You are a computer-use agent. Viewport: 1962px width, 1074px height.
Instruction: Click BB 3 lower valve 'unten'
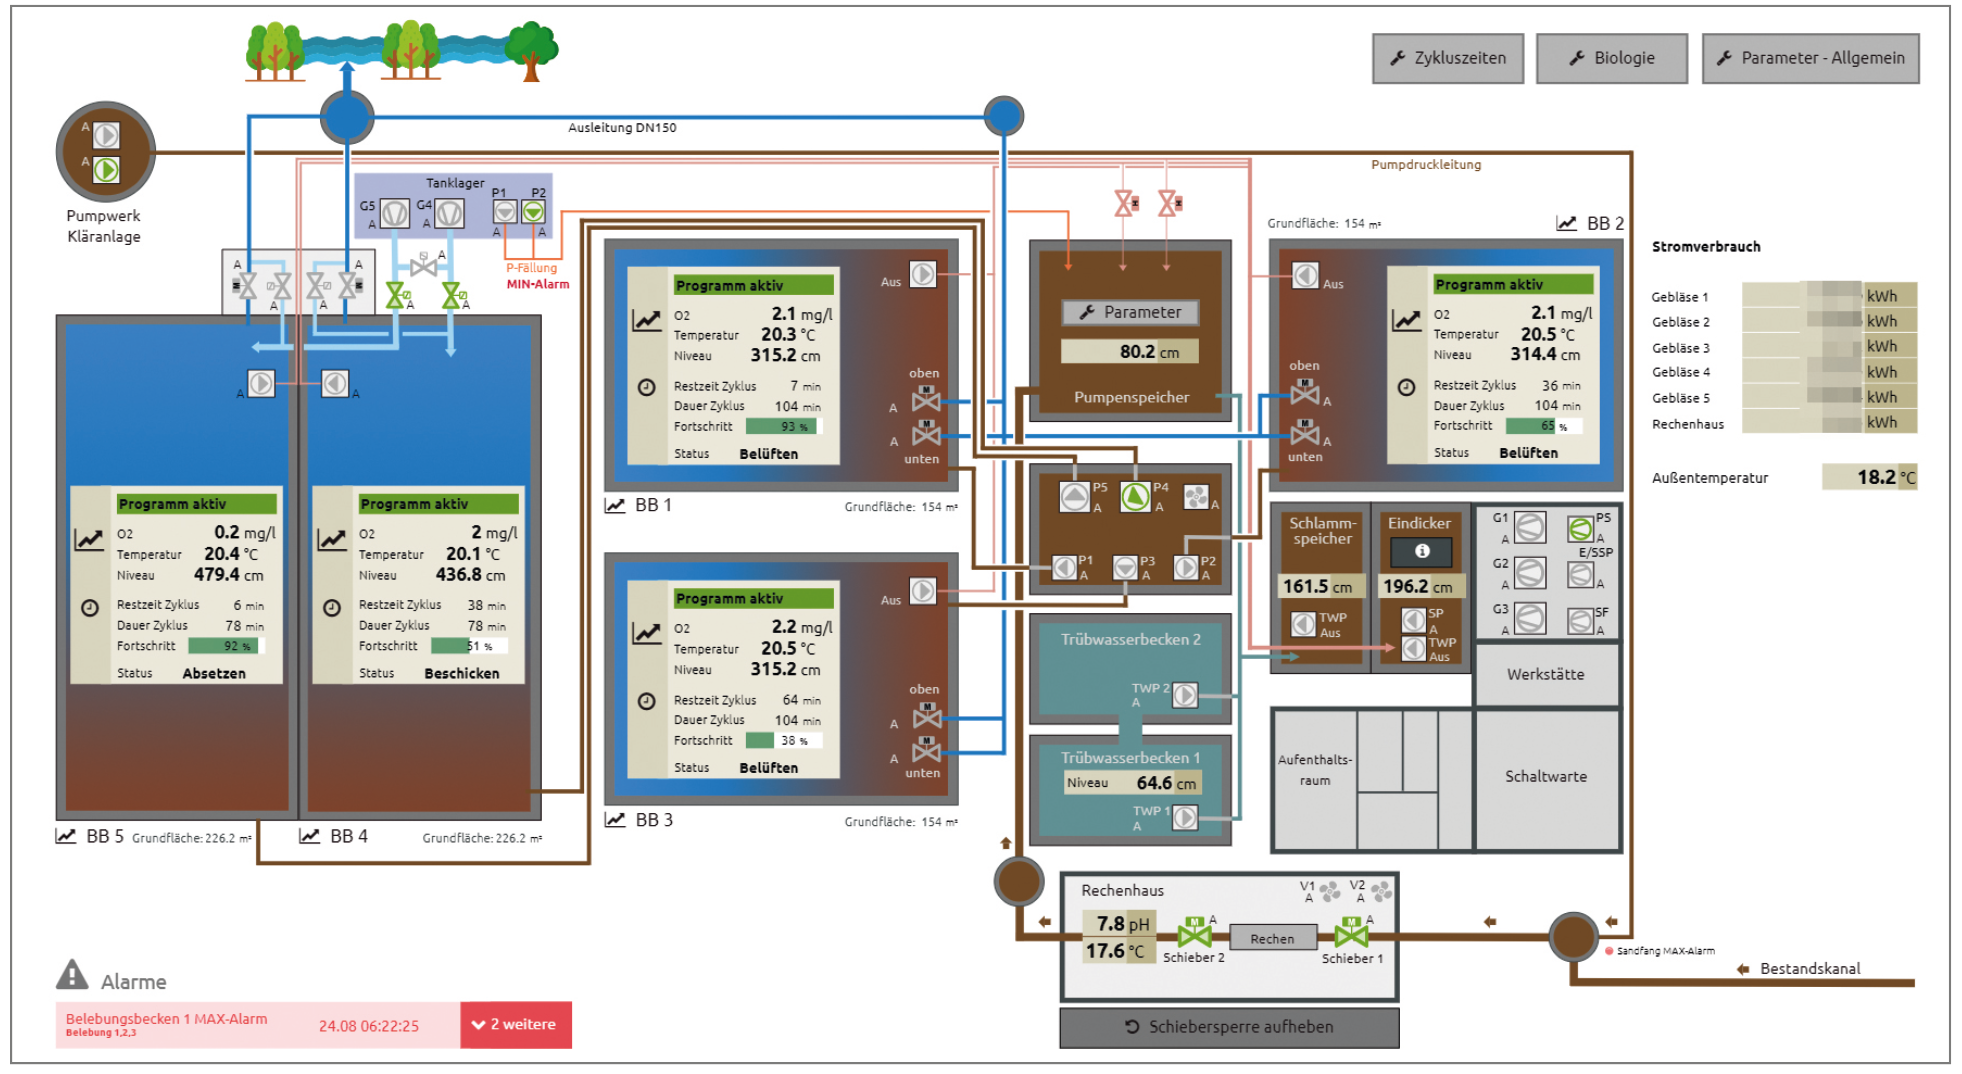coord(926,750)
